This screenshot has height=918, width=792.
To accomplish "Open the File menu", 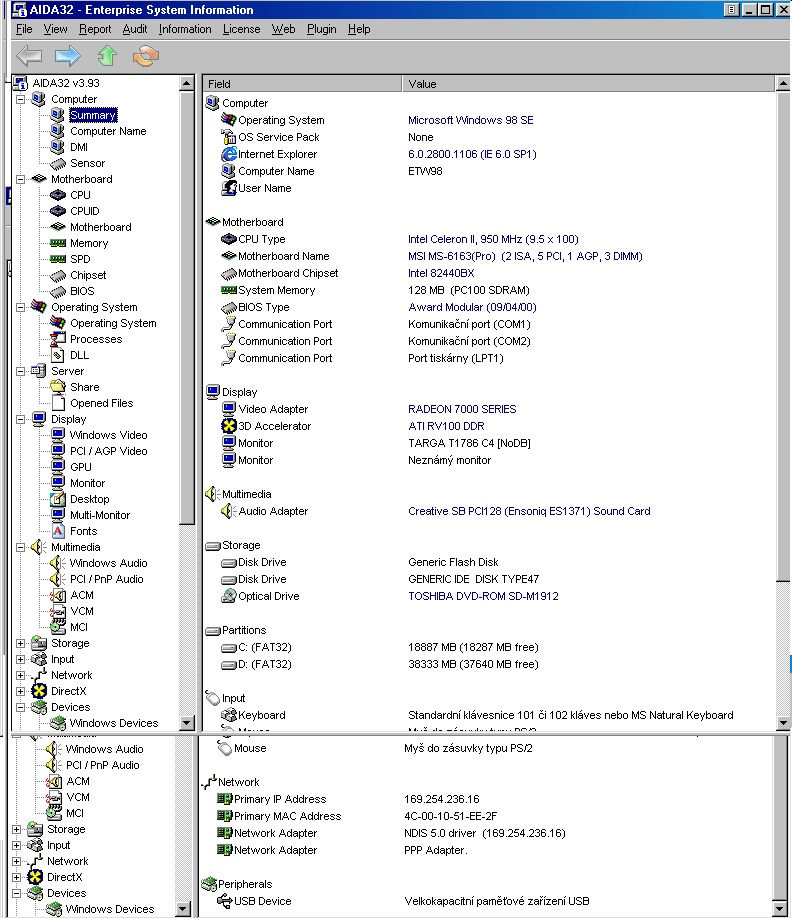I will click(x=24, y=29).
